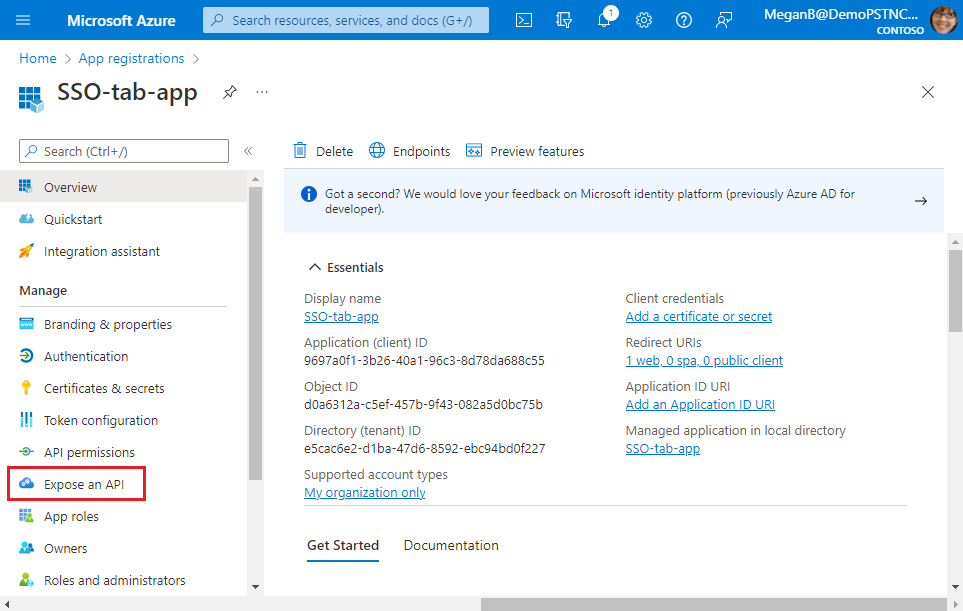Screen dimensions: 963x611
Task: Click the Home breadcrumb
Action: 37,58
